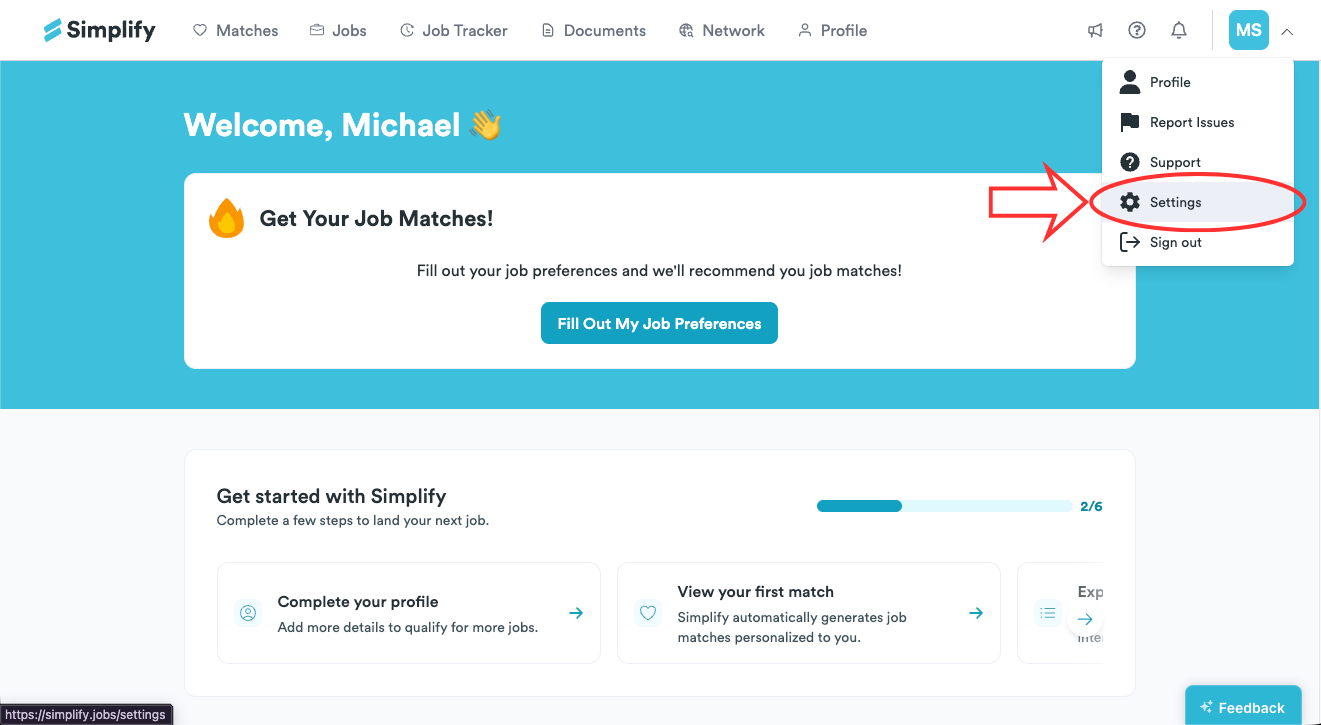Click the MS avatar badge
Screen dimensions: 1321x725
tap(1248, 30)
